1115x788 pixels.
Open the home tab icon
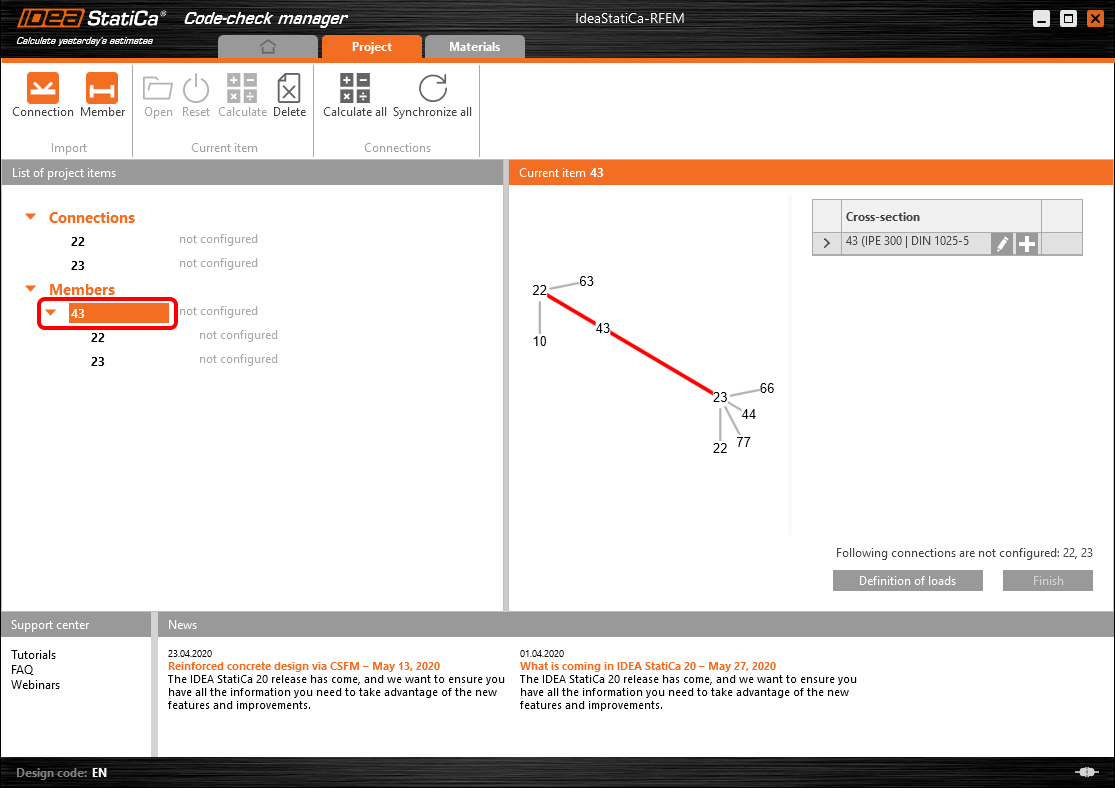pos(267,47)
